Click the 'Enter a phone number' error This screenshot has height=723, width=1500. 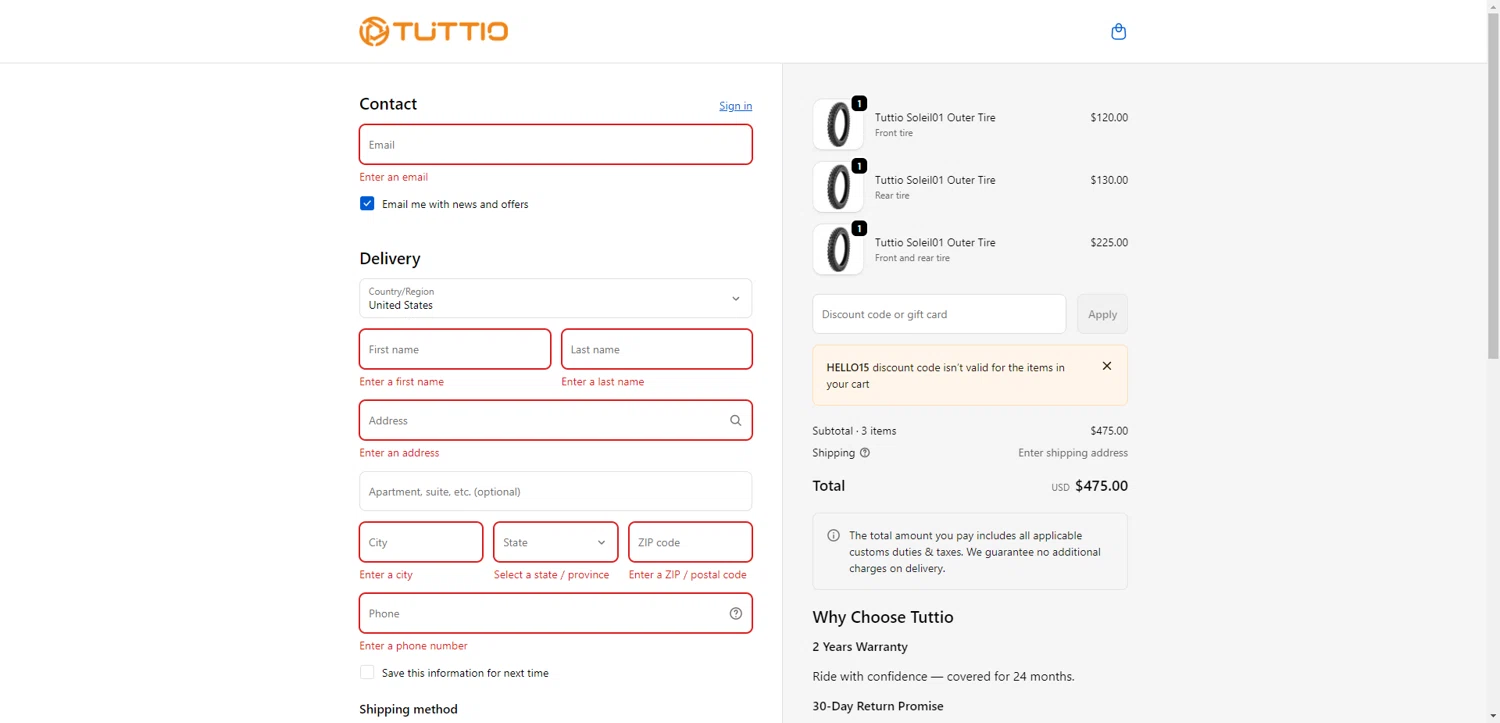click(413, 646)
